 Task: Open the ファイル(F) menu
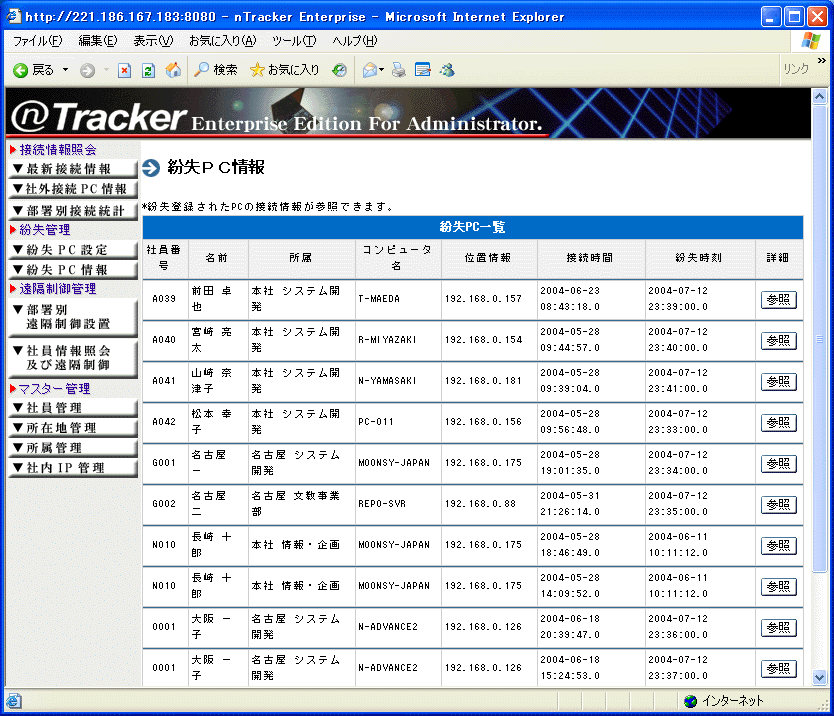coord(37,41)
